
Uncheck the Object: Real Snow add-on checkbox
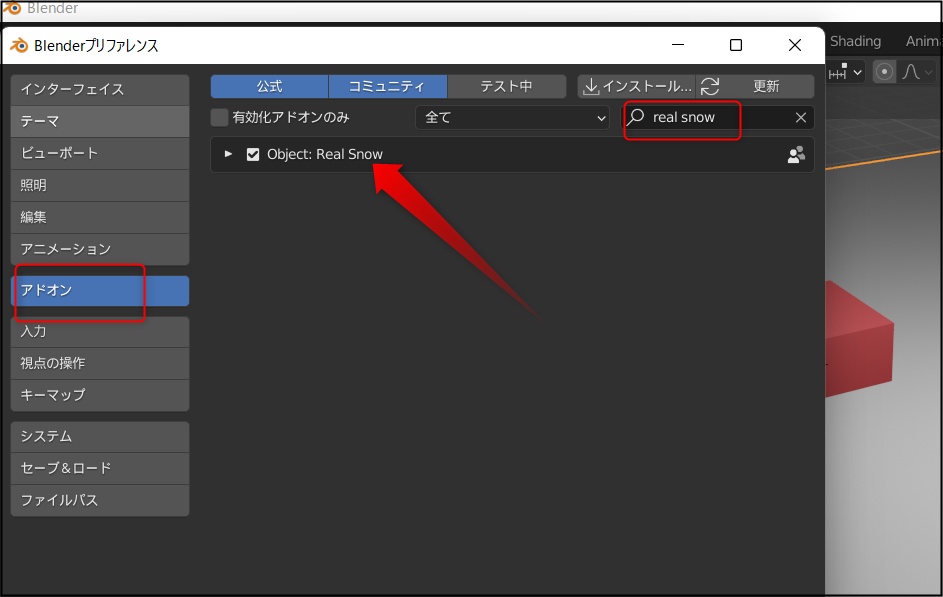tap(253, 155)
